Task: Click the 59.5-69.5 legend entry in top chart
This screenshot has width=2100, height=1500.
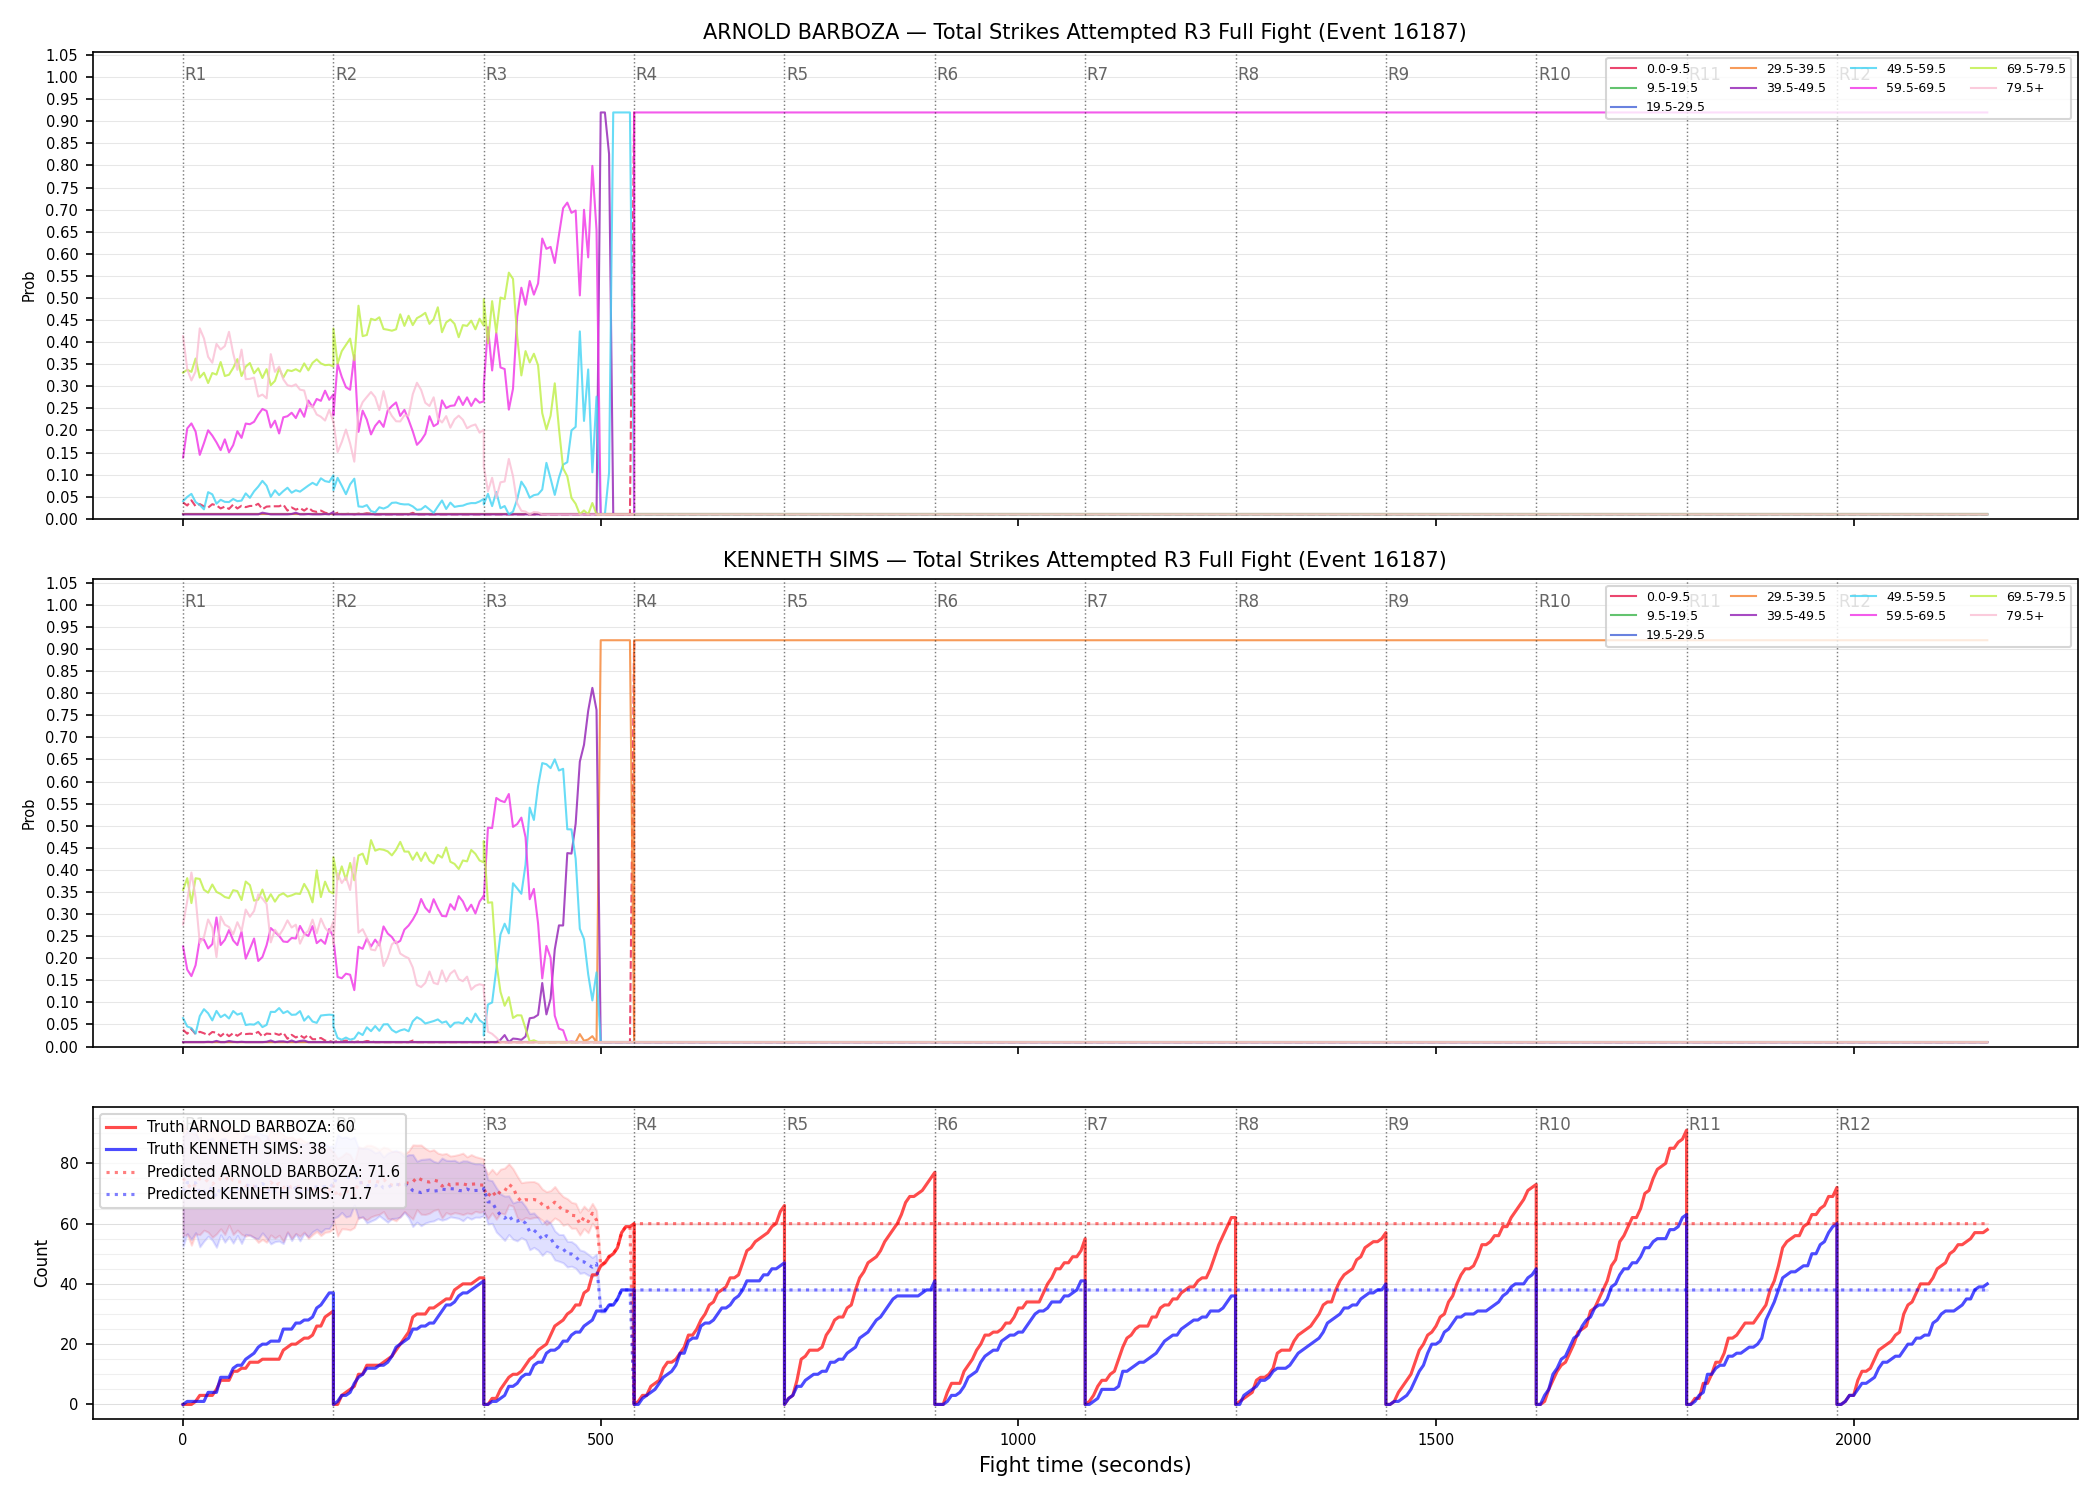Action: [1898, 88]
